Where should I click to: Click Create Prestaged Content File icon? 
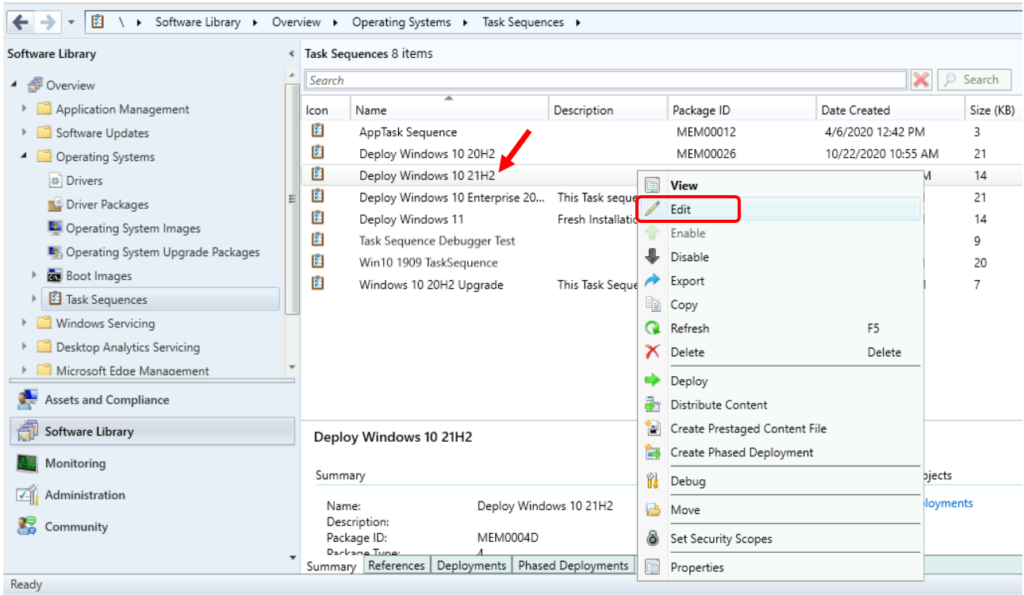(x=652, y=428)
